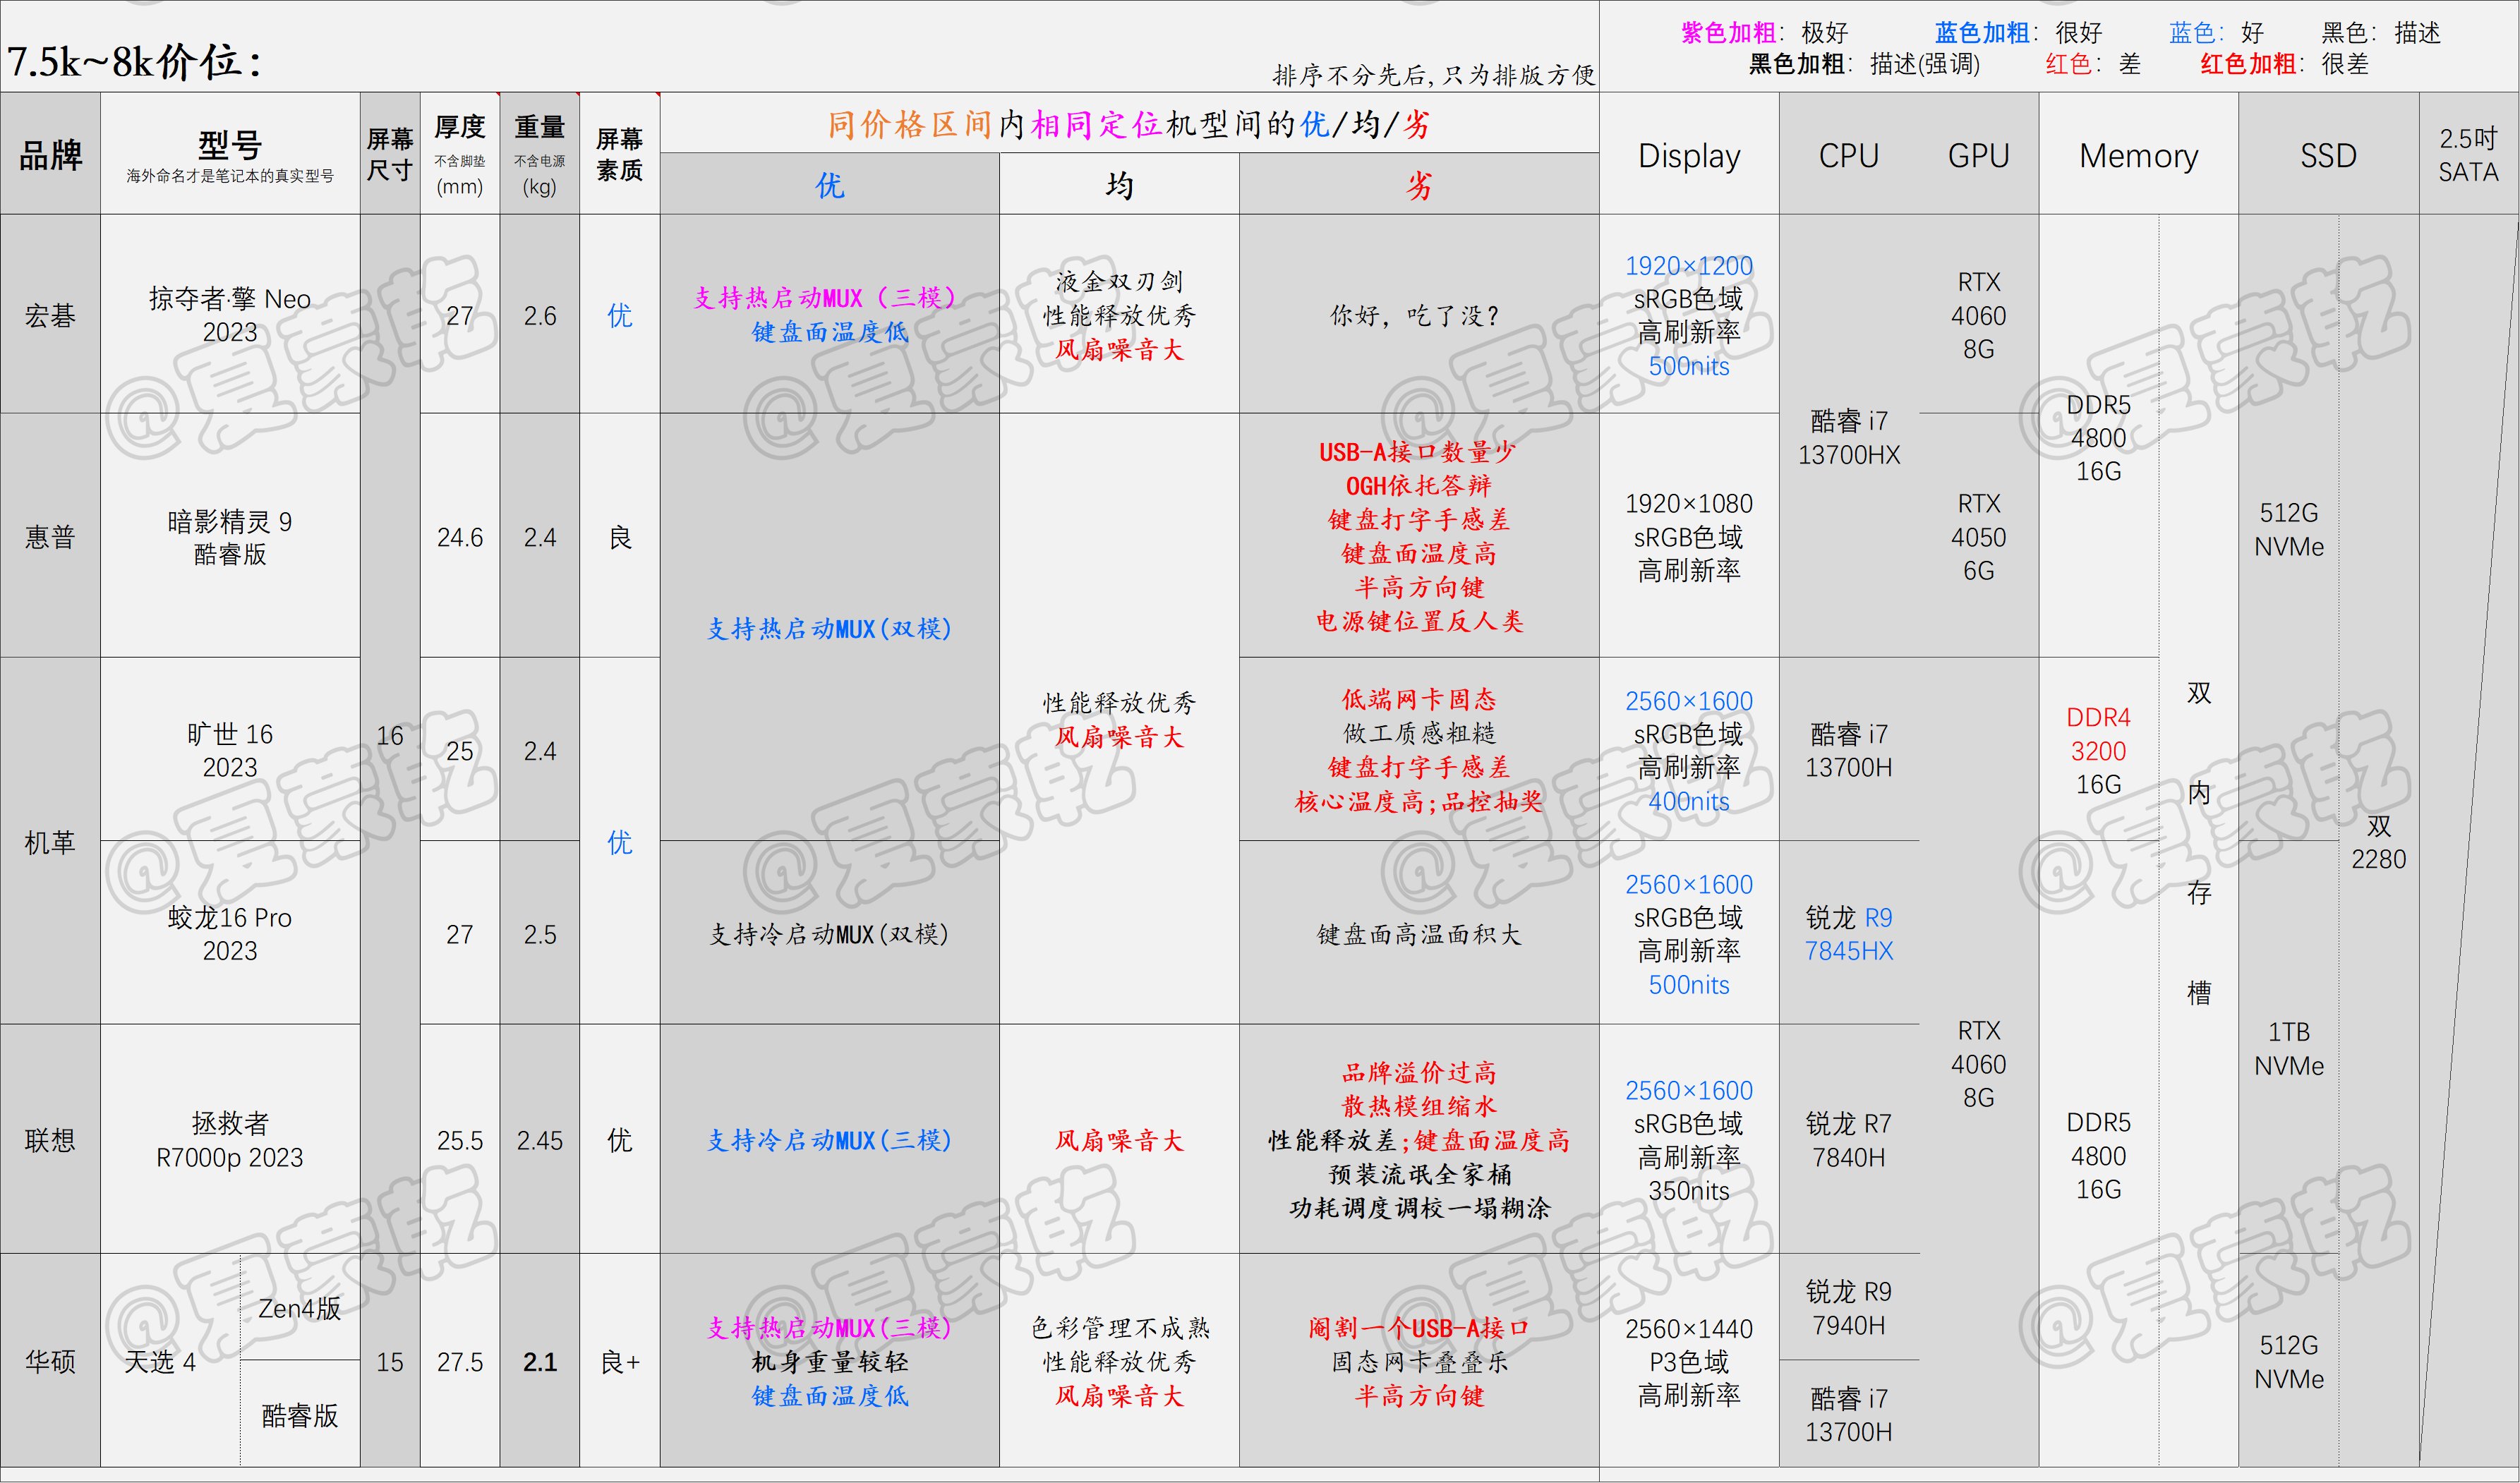Select the display resolution '1920×1080'
This screenshot has width=2520, height=1483.
click(1689, 504)
